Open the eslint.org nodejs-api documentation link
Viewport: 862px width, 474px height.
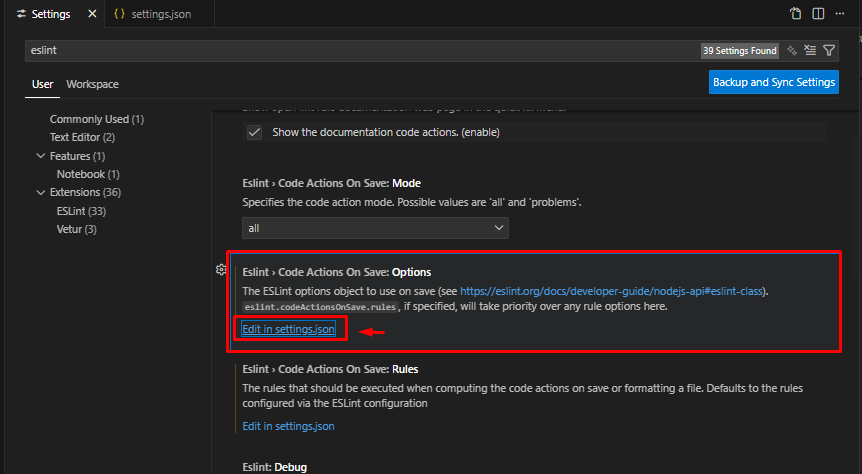coord(614,291)
